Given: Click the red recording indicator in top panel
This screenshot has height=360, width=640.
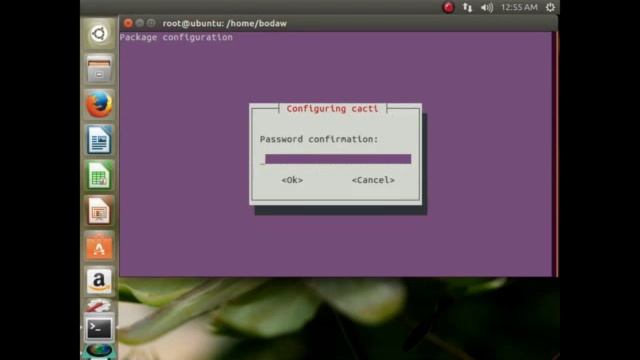Looking at the screenshot, I should tap(448, 7).
